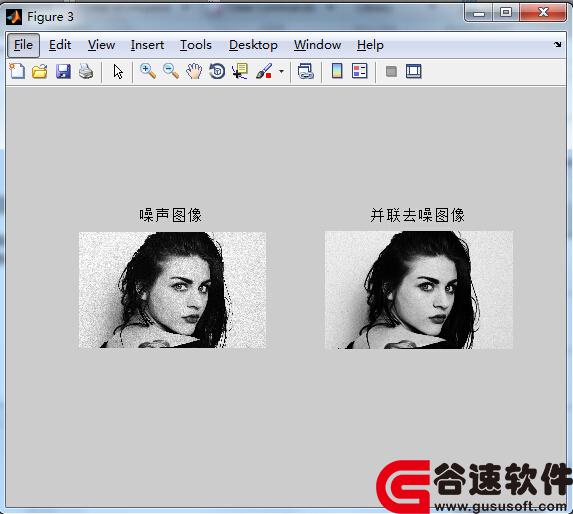Screen dimensions: 573x514
Task: Save figure with floppy disk icon
Action: point(63,71)
